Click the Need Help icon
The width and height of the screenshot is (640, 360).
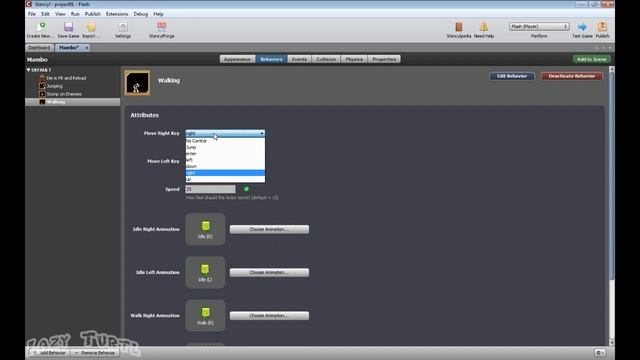(x=484, y=27)
